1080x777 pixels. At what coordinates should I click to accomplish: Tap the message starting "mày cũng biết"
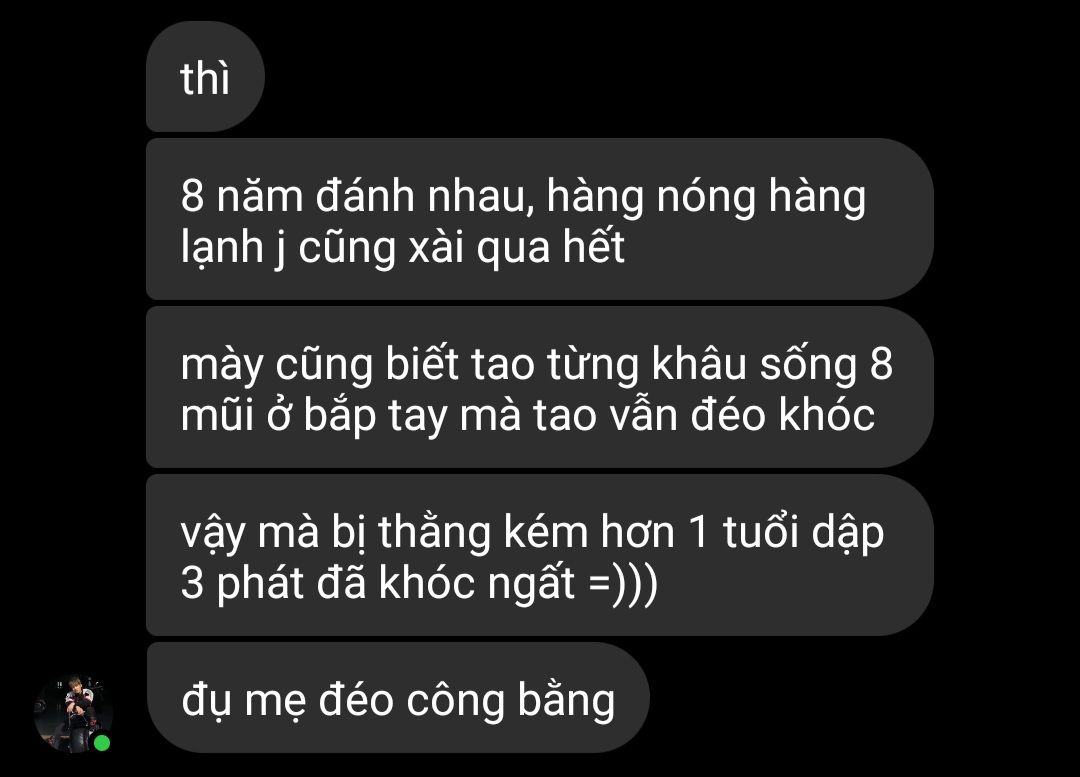pos(539,387)
